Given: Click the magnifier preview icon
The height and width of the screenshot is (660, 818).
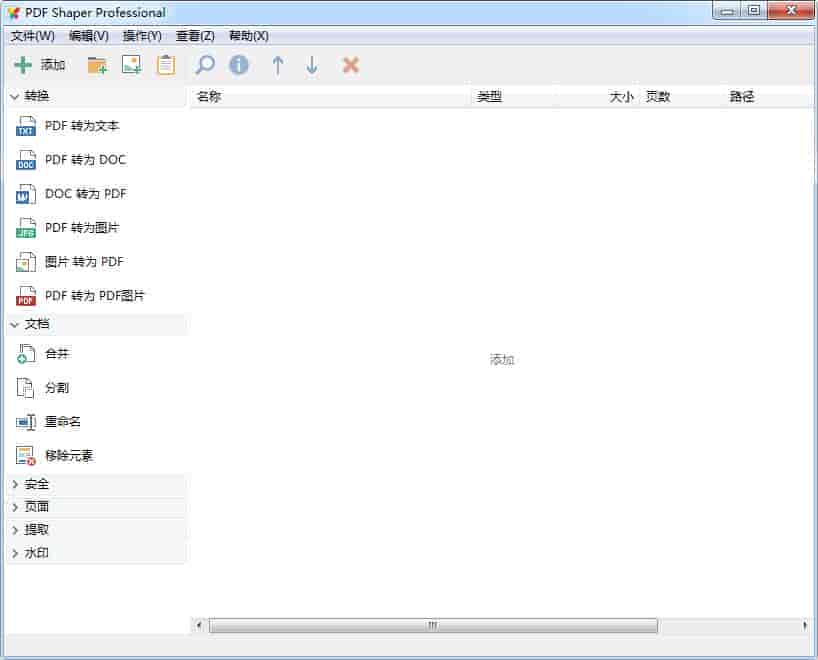Looking at the screenshot, I should (204, 65).
